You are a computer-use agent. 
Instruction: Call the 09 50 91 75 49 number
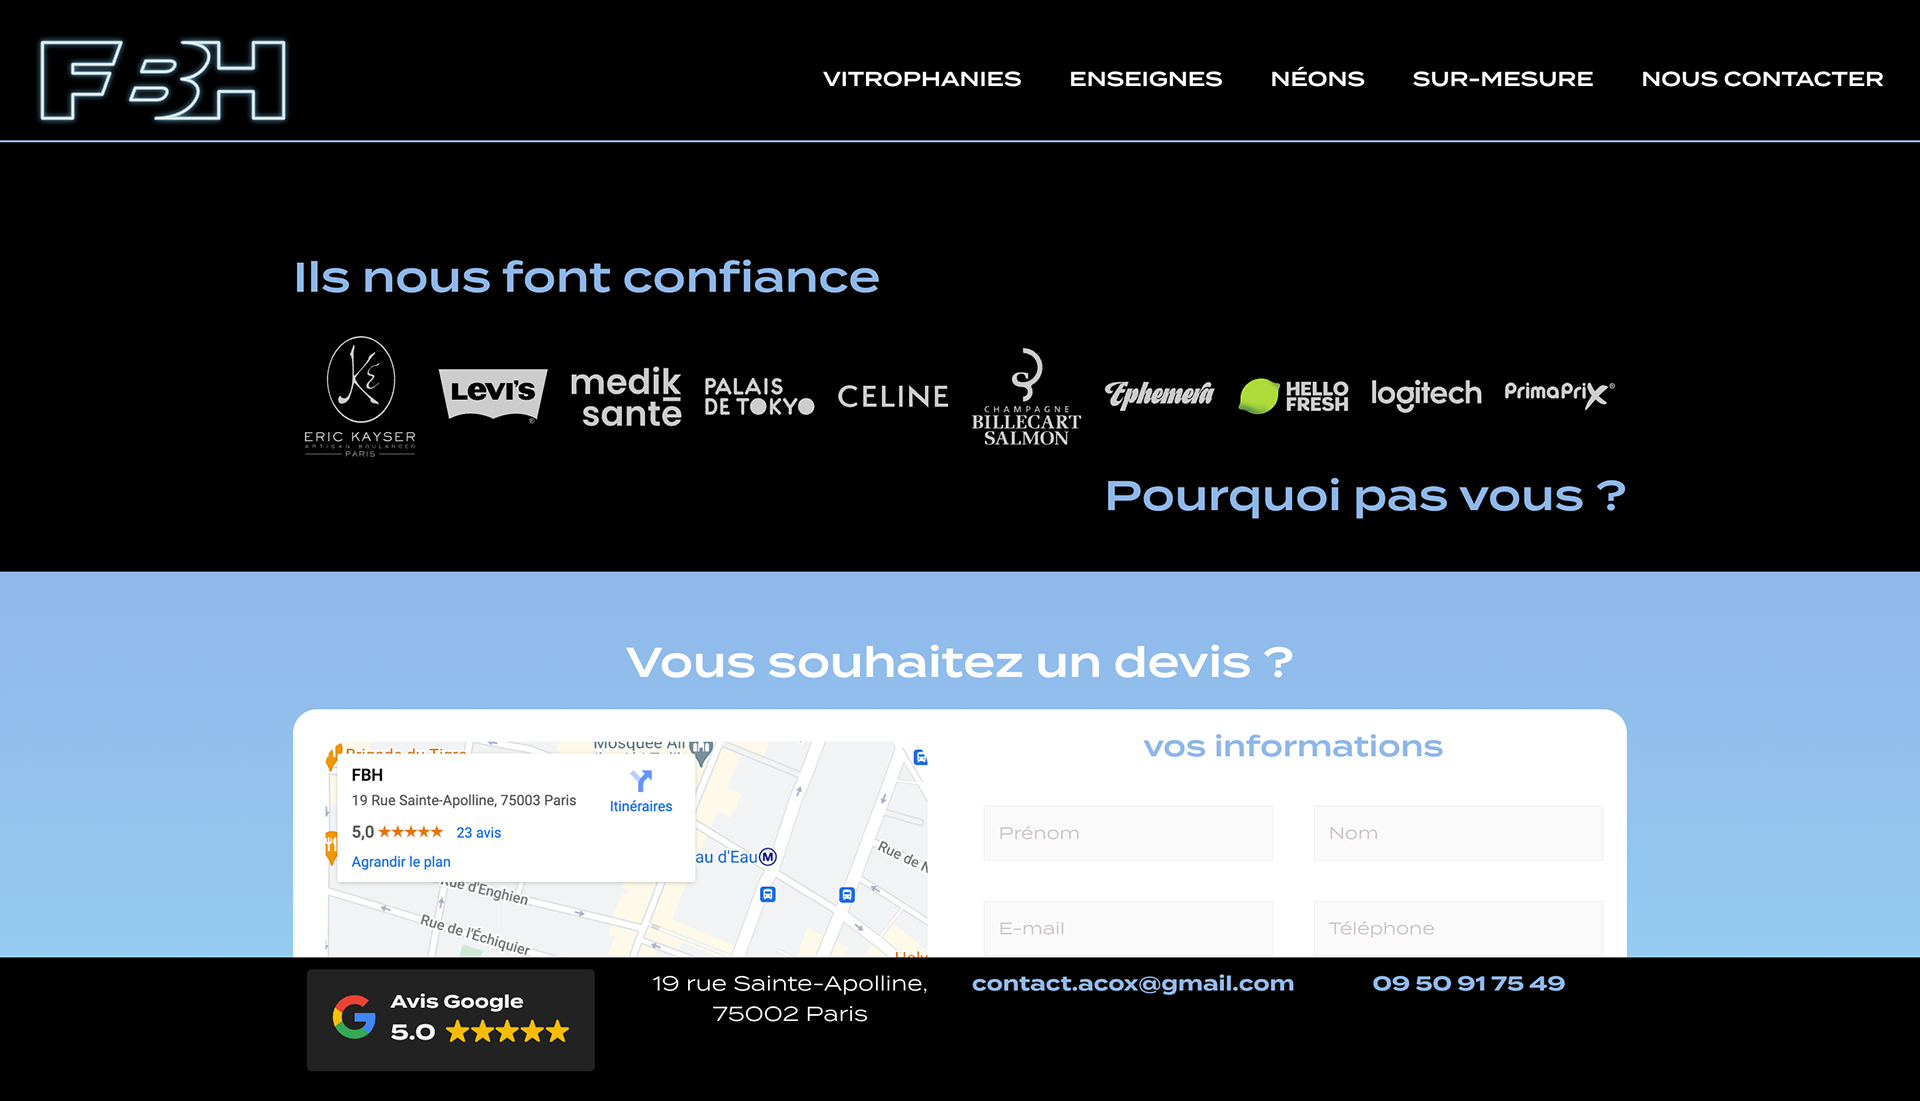click(1469, 984)
